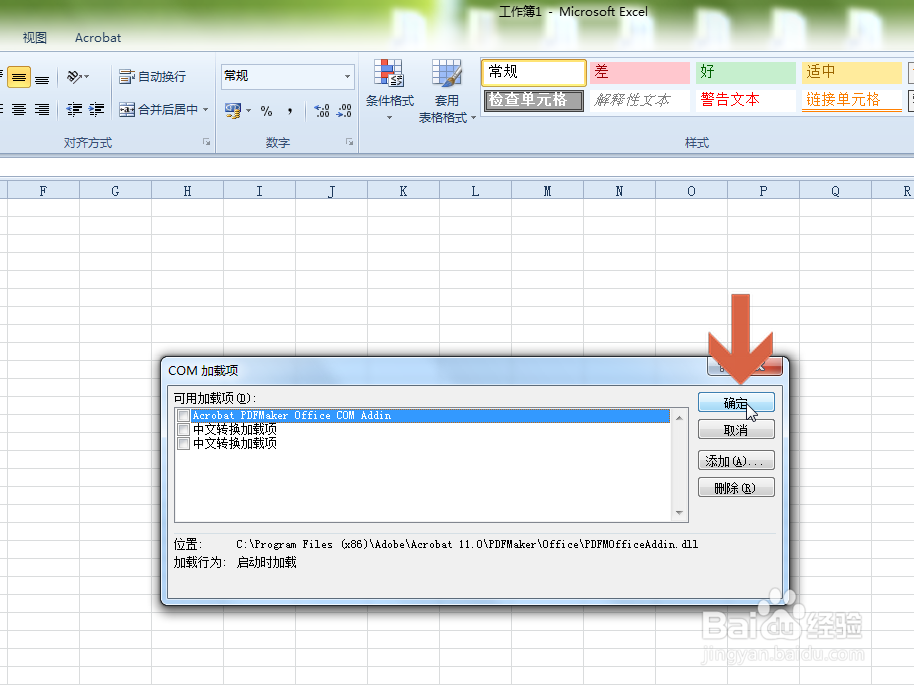Click Merge and Center (合并后居中)
The image size is (914, 685).
(x=159, y=109)
